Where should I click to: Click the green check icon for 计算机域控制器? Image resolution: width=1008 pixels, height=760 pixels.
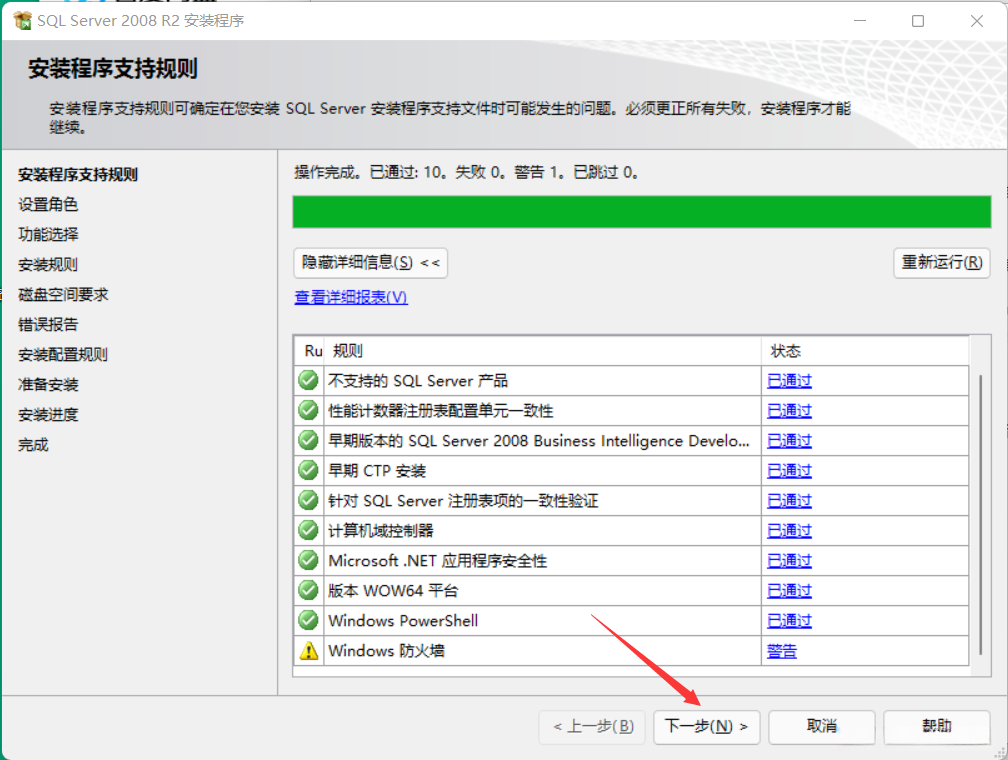pyautogui.click(x=309, y=530)
